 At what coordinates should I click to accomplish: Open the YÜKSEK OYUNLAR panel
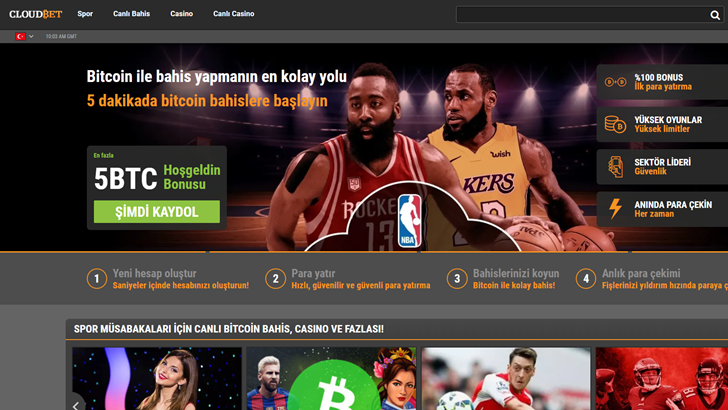[662, 124]
